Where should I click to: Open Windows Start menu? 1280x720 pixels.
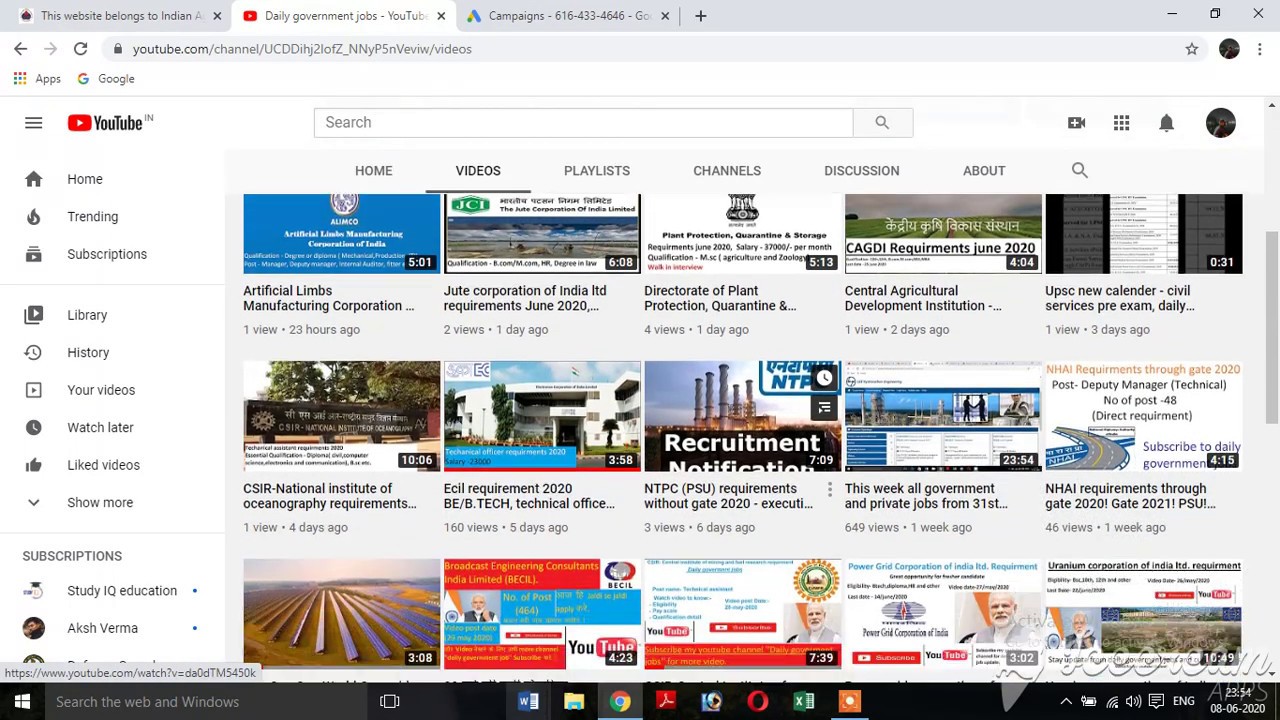point(22,701)
